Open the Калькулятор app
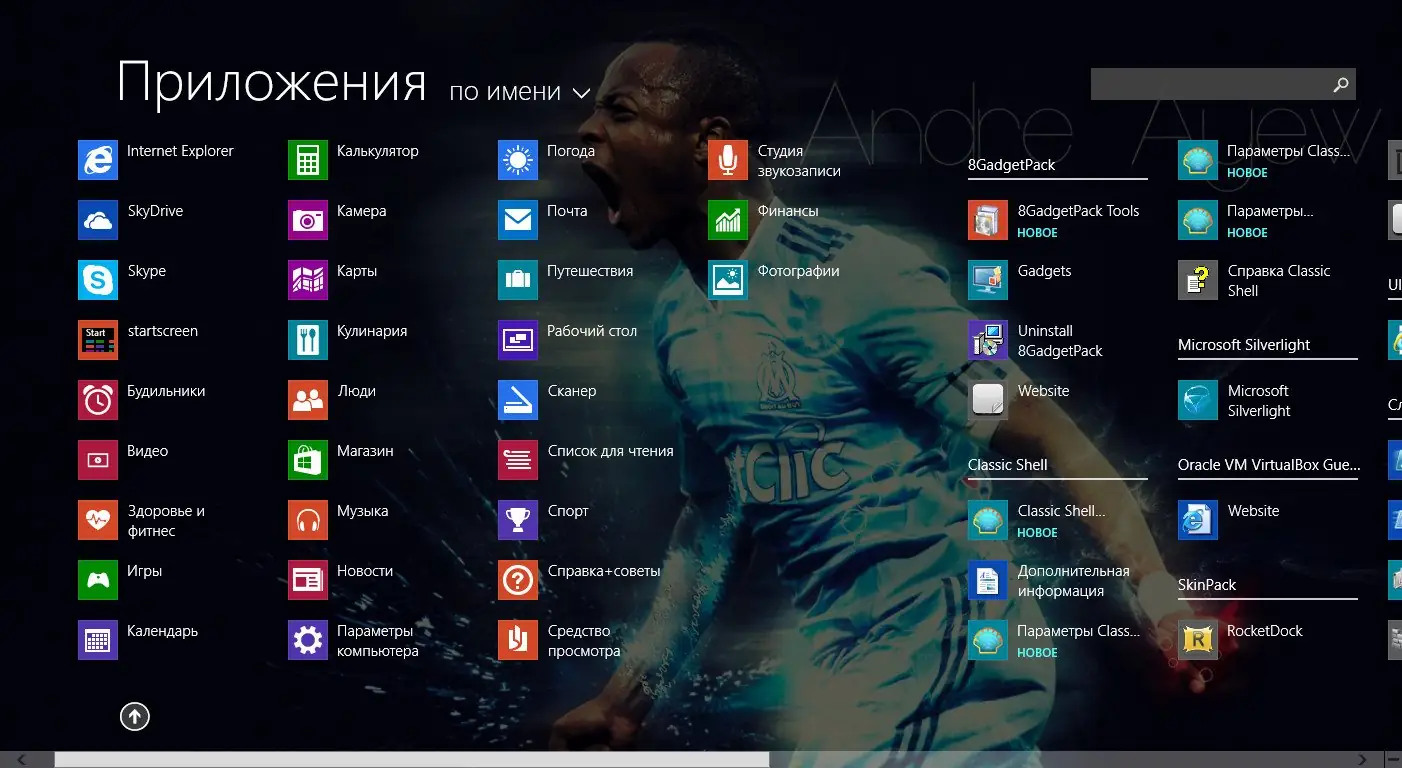Screen dimensions: 1402x768 [x=353, y=160]
